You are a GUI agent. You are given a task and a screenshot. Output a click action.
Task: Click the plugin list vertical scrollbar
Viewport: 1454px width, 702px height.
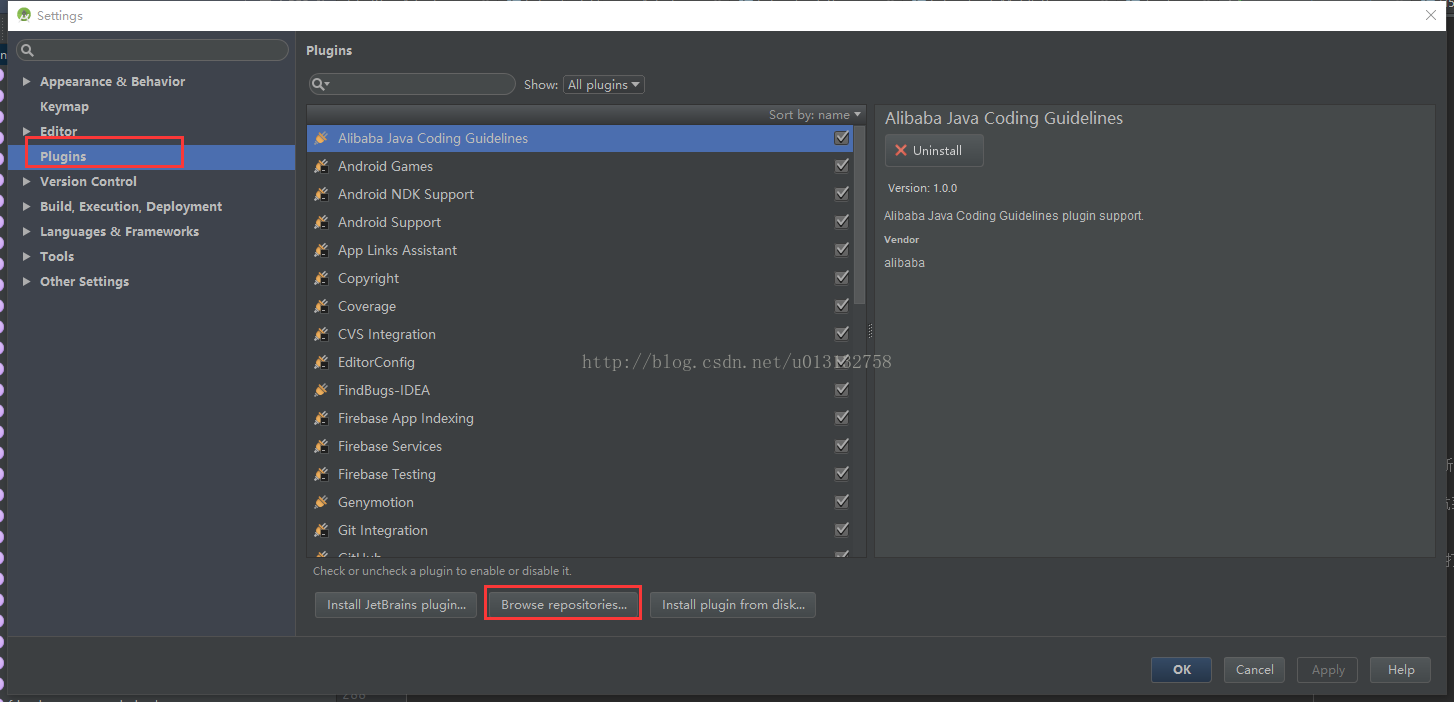pyautogui.click(x=860, y=215)
